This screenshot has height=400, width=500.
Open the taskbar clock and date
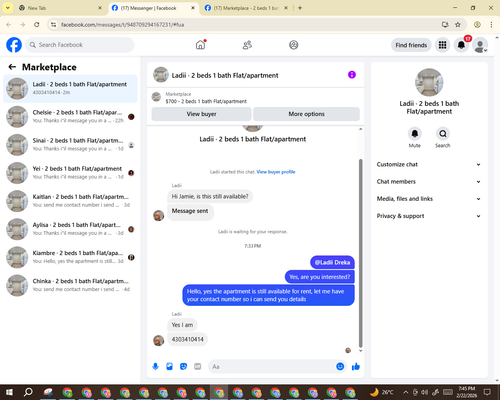(x=466, y=392)
